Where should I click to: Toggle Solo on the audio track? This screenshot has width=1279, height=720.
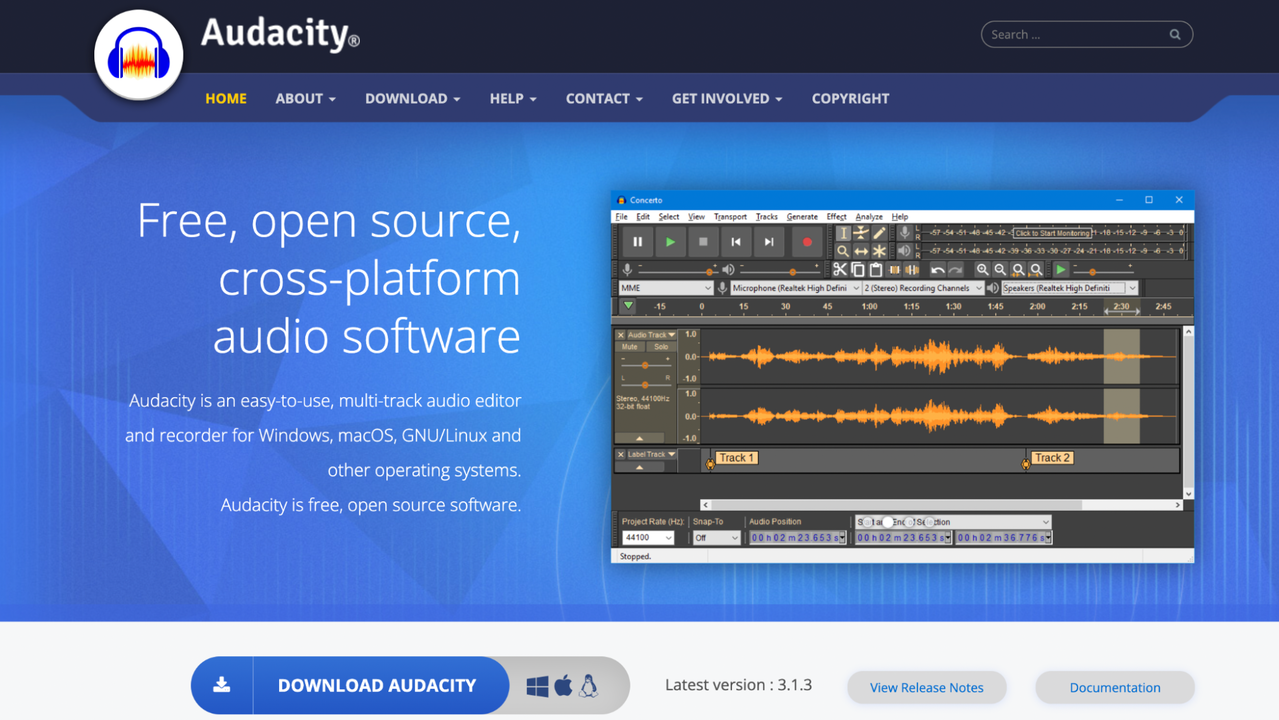[660, 347]
